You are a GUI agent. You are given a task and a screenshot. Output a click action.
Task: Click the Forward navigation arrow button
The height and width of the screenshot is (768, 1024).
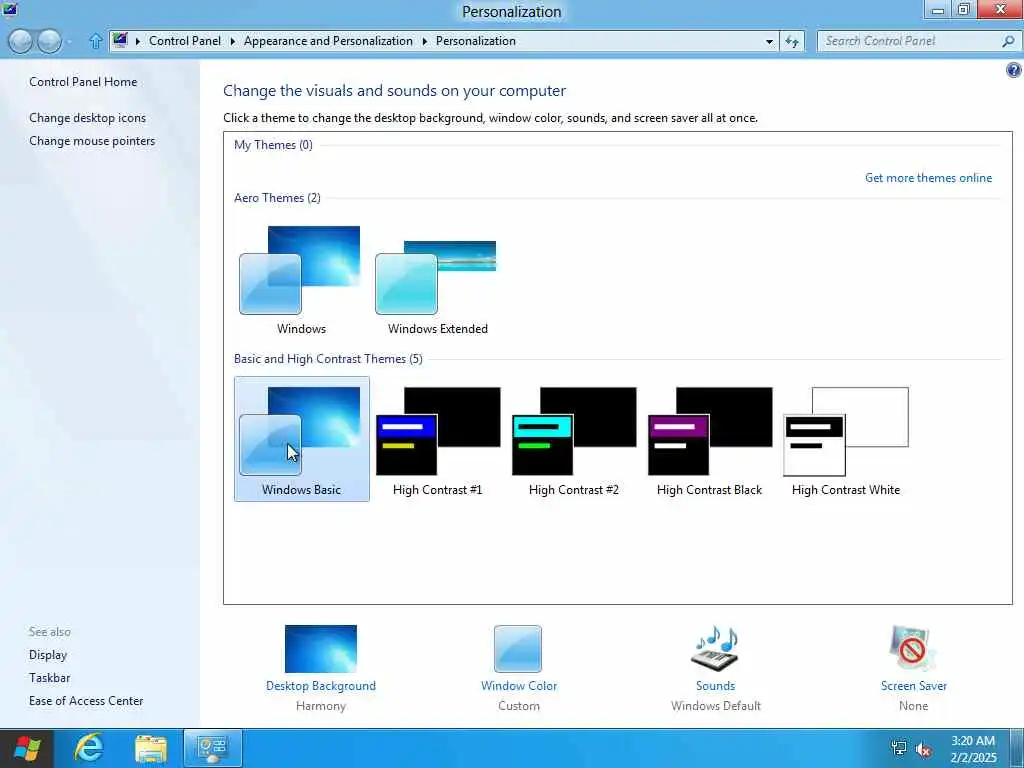[x=50, y=41]
